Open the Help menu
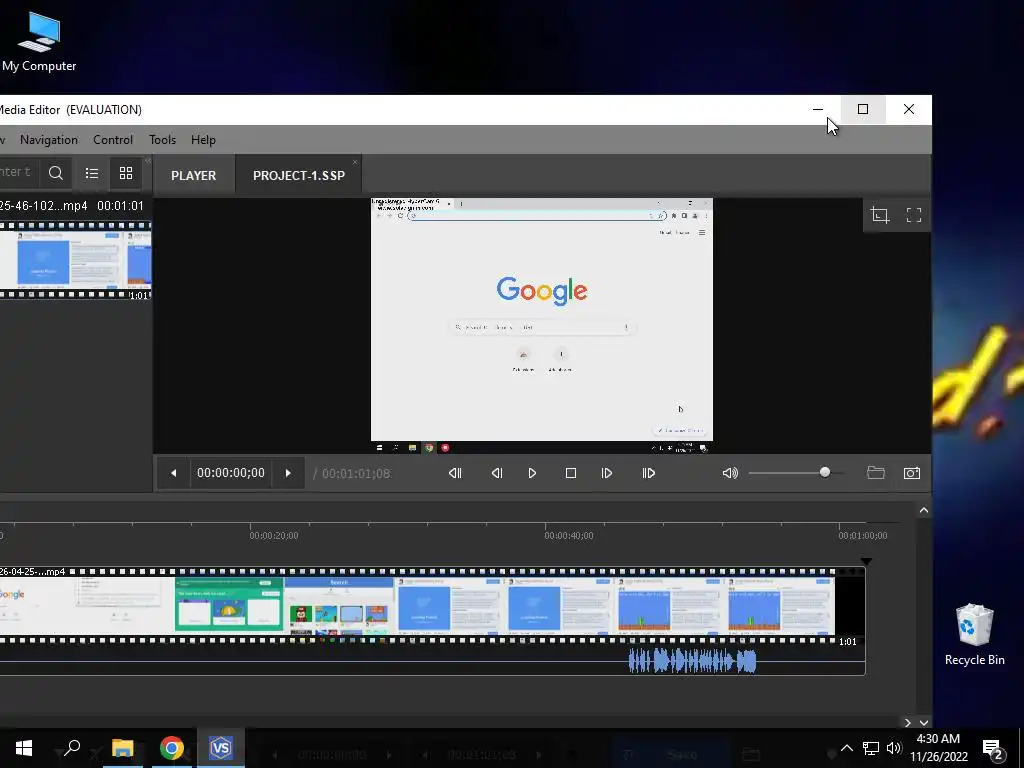1024x768 pixels. click(x=203, y=140)
